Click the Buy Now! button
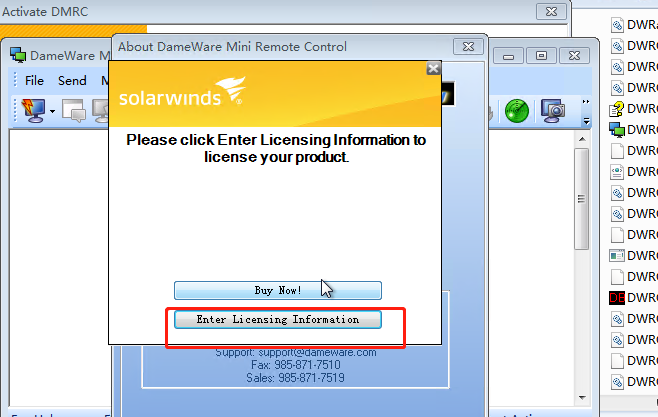 tap(278, 290)
